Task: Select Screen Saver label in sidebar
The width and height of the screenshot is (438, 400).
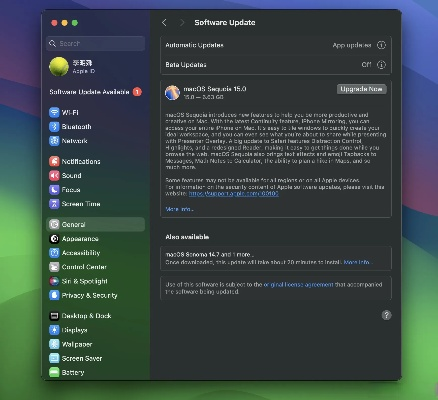Action: coord(82,358)
